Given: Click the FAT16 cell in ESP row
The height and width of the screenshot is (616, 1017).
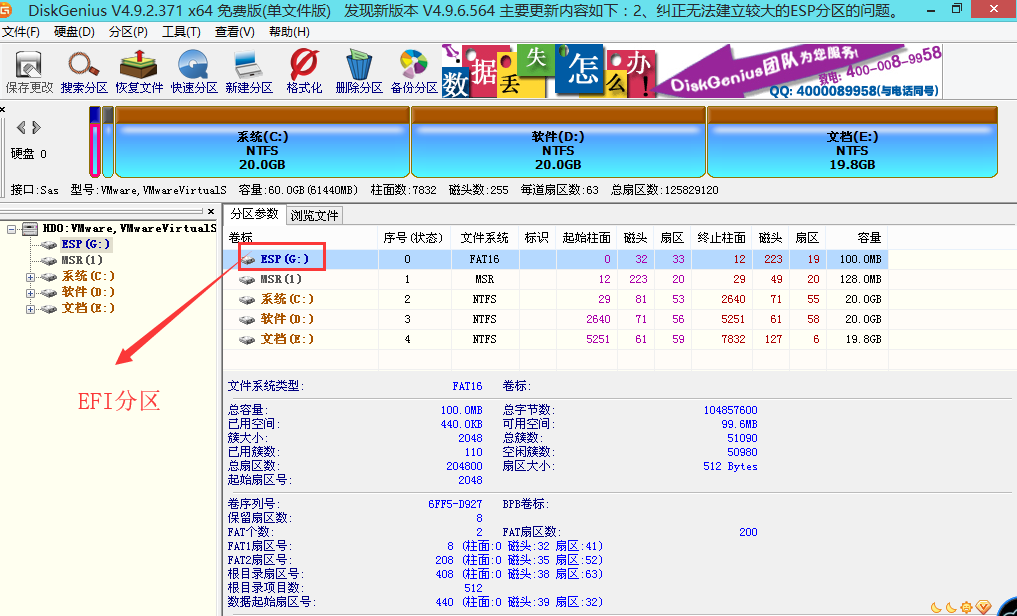Looking at the screenshot, I should click(485, 259).
